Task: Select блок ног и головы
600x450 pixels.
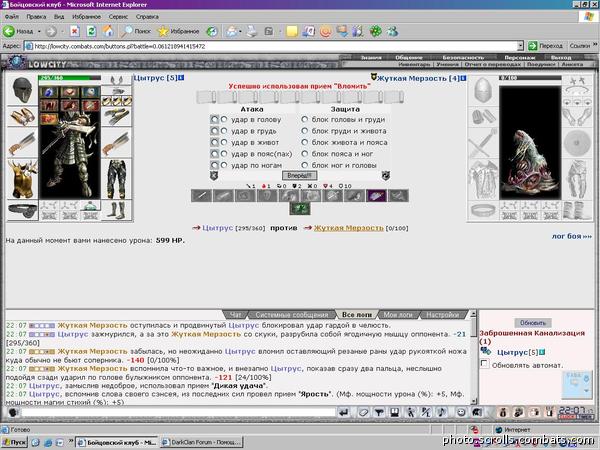Action: [305, 165]
